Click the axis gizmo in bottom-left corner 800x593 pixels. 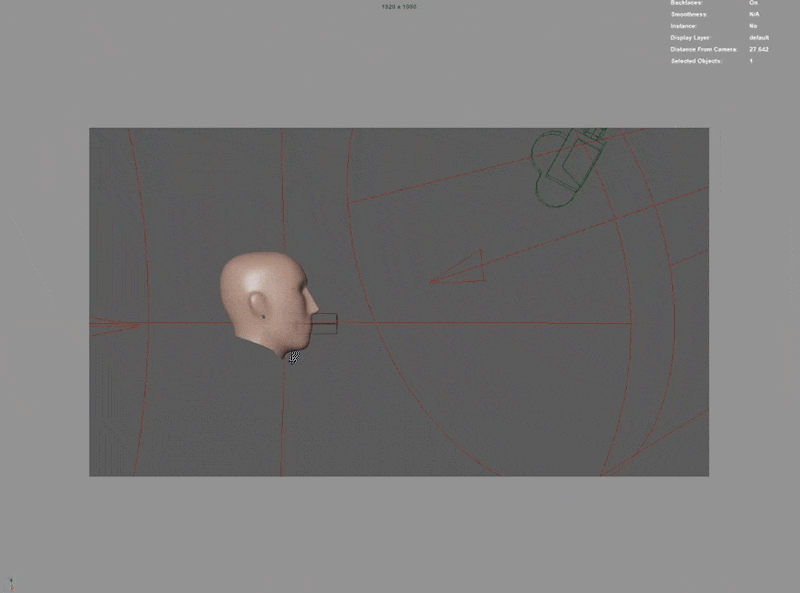[11, 582]
